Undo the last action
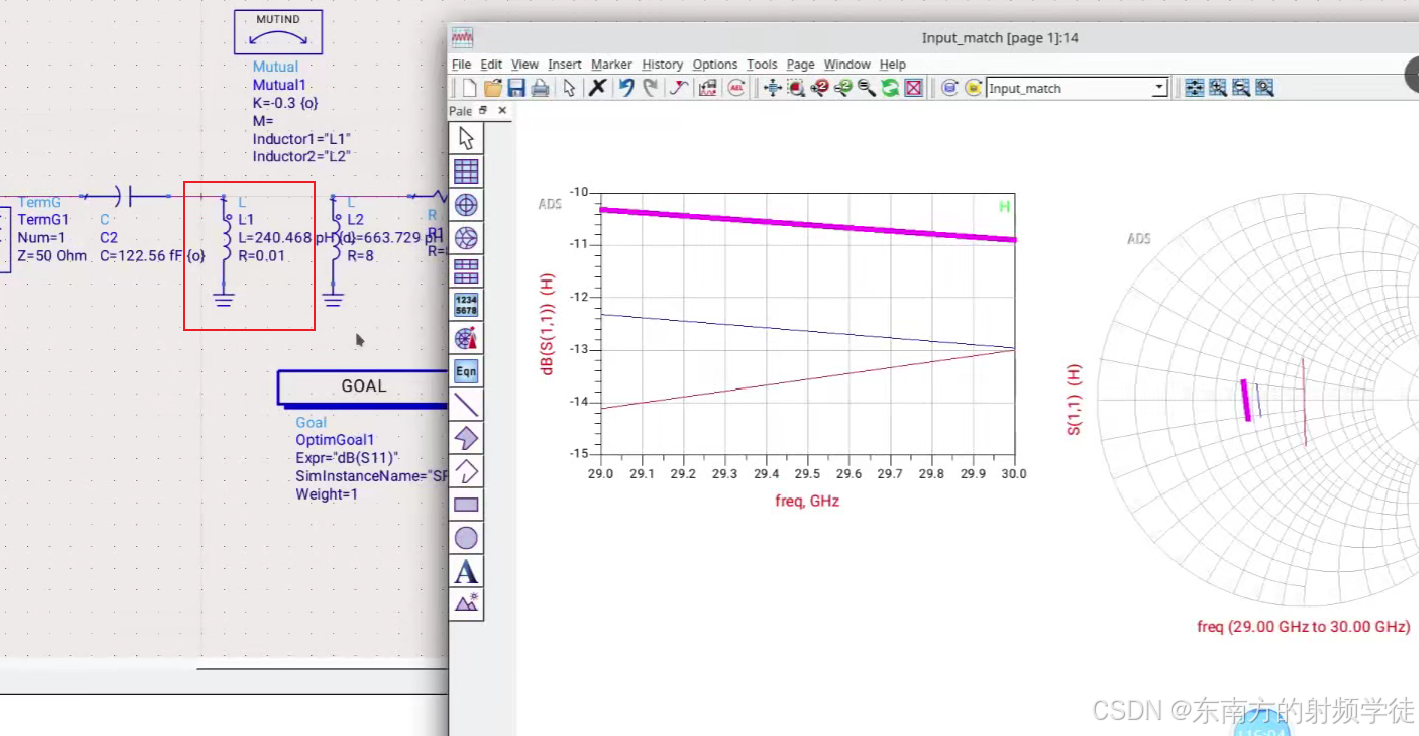This screenshot has width=1419, height=736. pos(626,88)
